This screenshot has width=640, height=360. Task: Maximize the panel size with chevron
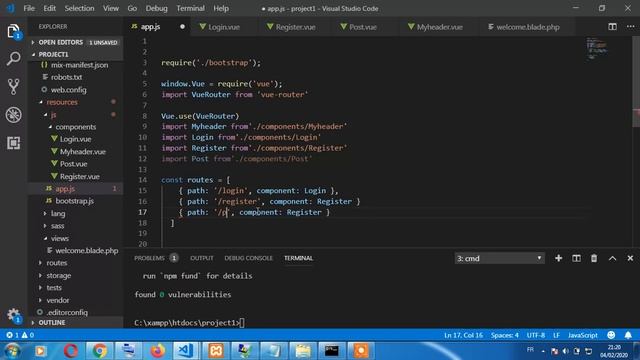(x=612, y=258)
